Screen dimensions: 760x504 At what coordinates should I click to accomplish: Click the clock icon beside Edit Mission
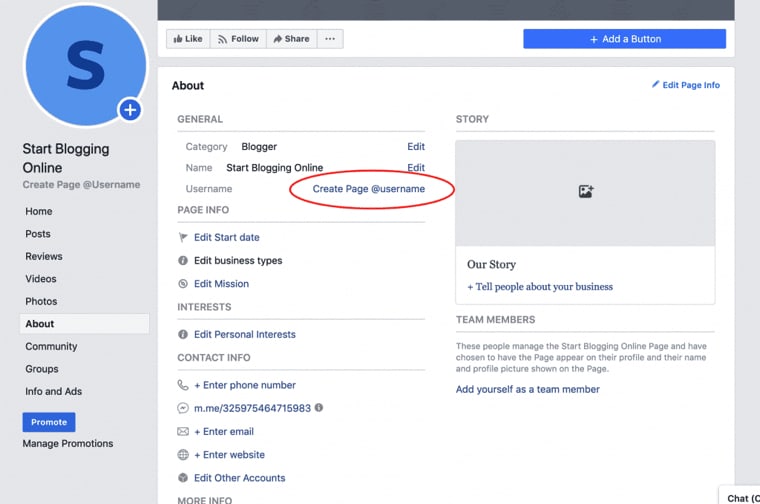(183, 284)
